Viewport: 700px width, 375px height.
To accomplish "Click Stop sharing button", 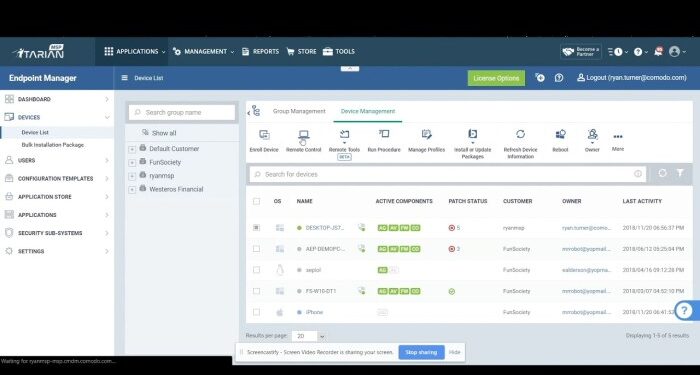I will [421, 352].
